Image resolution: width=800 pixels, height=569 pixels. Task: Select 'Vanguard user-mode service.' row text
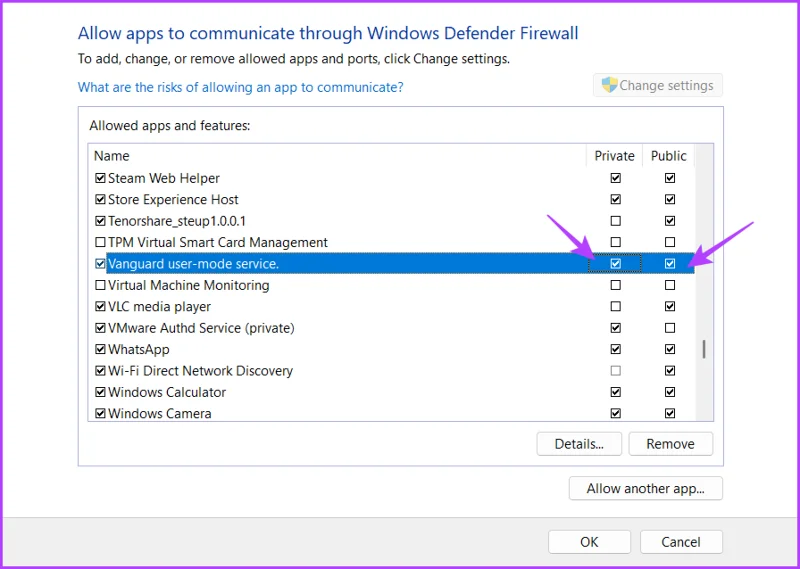point(193,264)
